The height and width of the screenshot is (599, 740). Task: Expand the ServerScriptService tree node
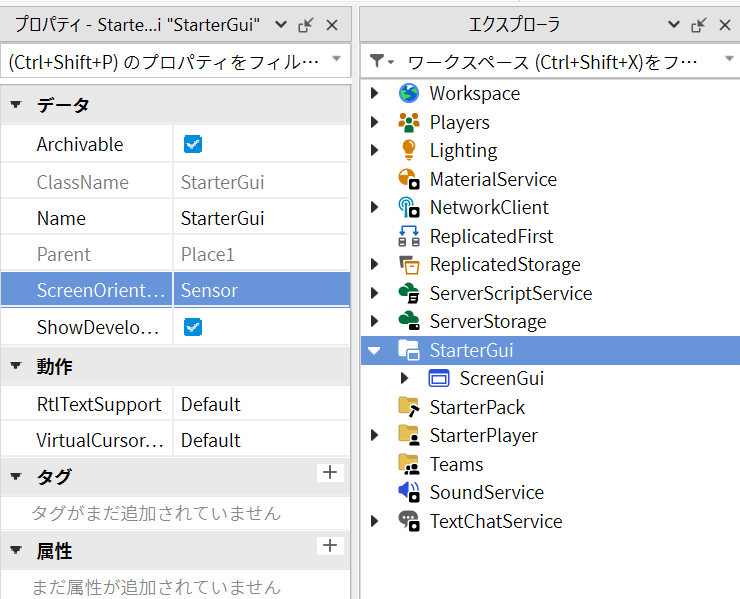click(x=375, y=293)
